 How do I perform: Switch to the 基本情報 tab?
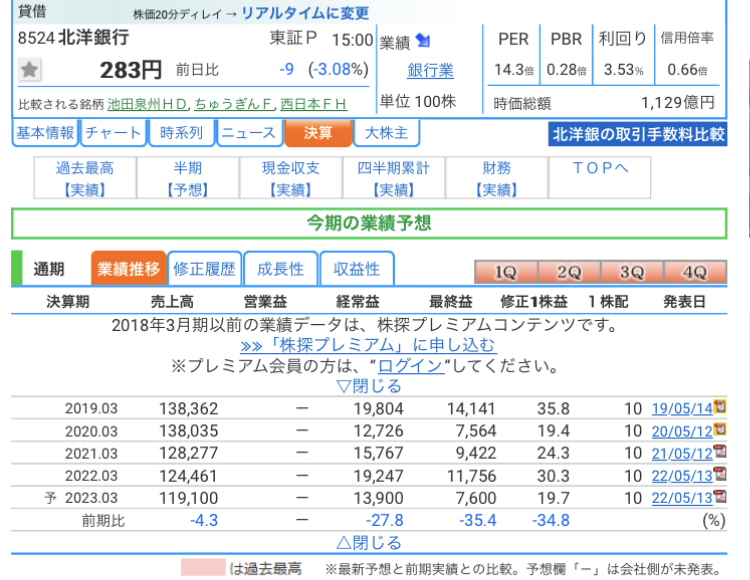coord(45,132)
